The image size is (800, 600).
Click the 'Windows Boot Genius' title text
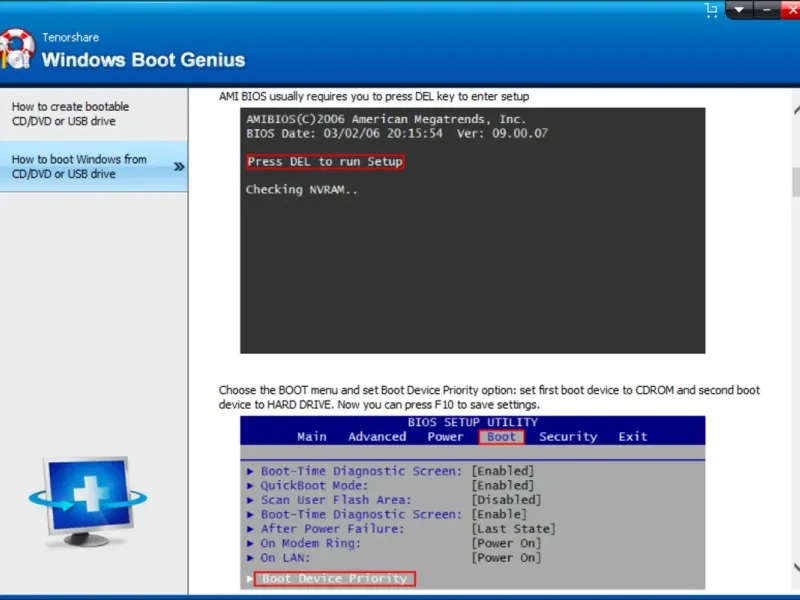pyautogui.click(x=143, y=60)
